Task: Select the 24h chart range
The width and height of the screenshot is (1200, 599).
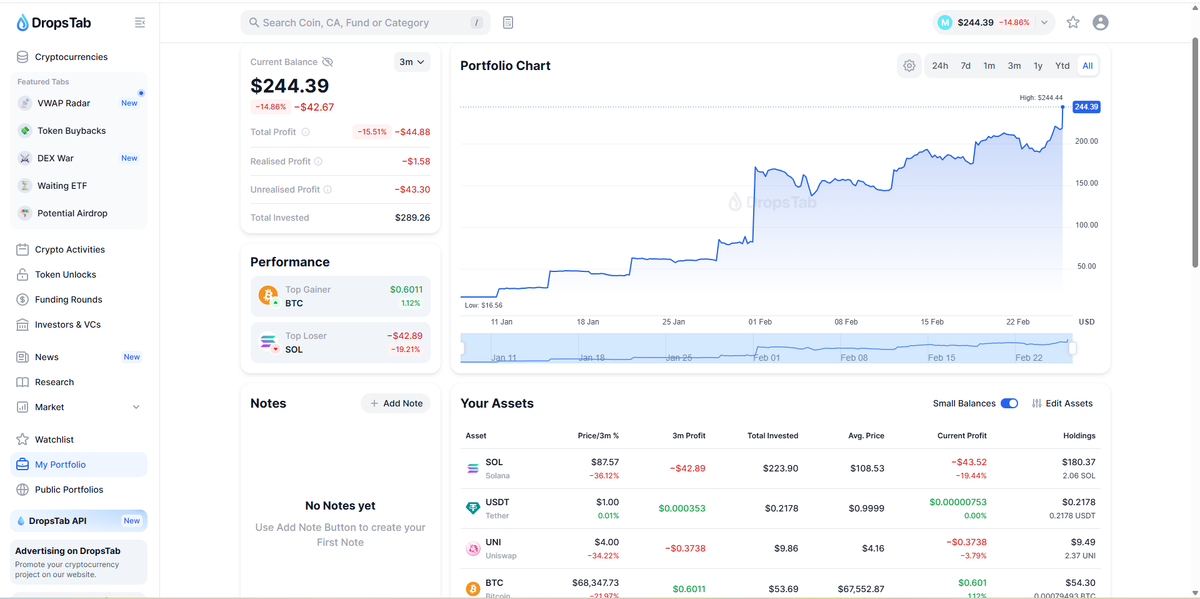Action: click(x=940, y=66)
